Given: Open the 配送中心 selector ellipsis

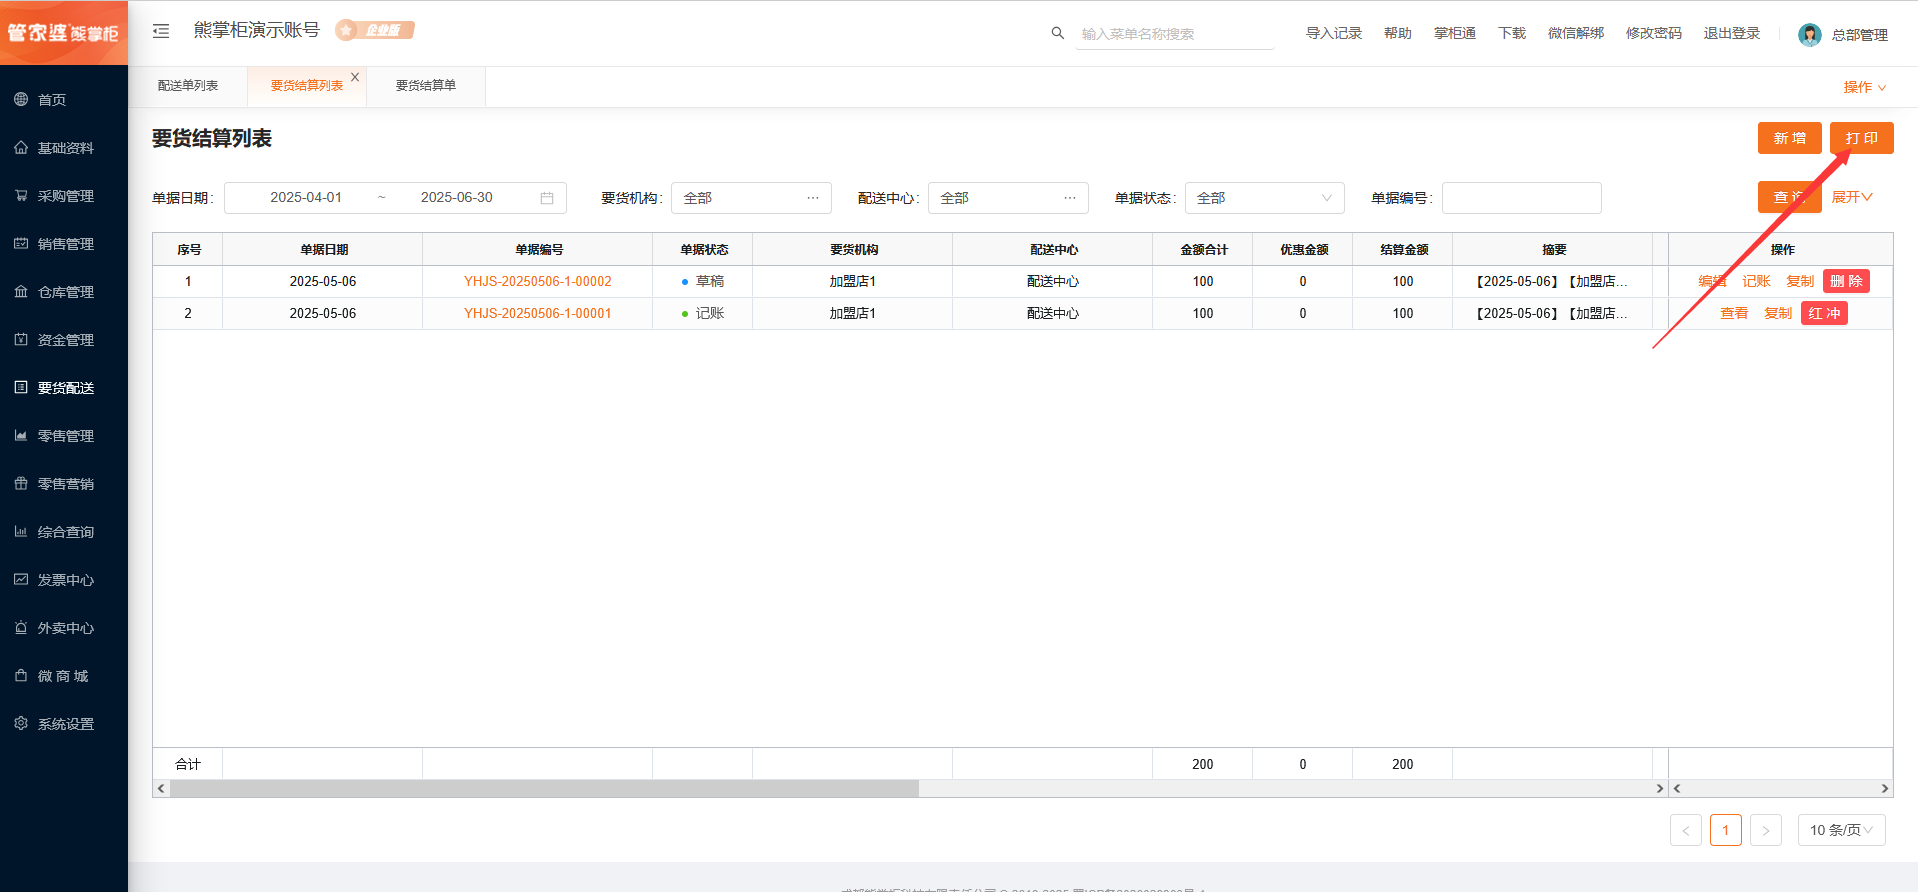Looking at the screenshot, I should pos(1070,198).
